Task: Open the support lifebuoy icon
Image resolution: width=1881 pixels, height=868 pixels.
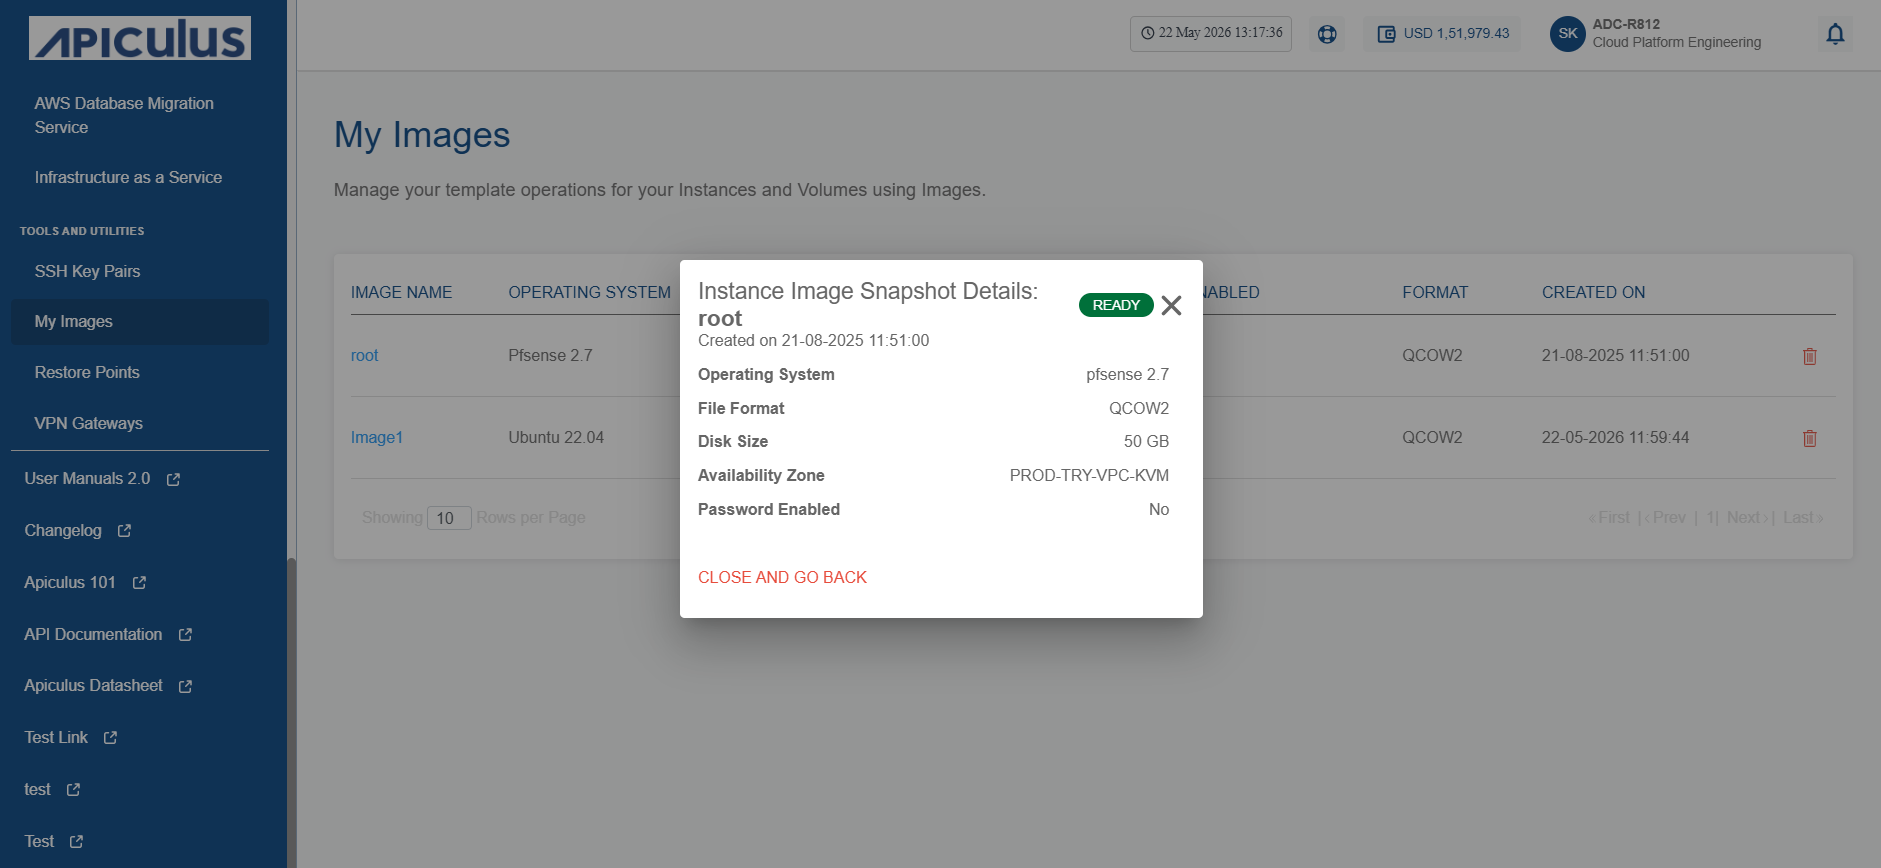Action: coord(1327,34)
